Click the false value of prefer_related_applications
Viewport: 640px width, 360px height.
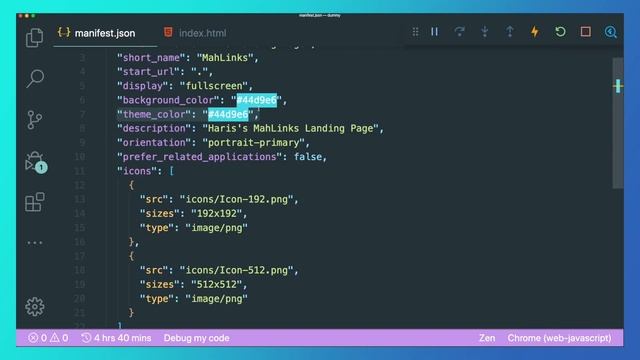pos(308,157)
